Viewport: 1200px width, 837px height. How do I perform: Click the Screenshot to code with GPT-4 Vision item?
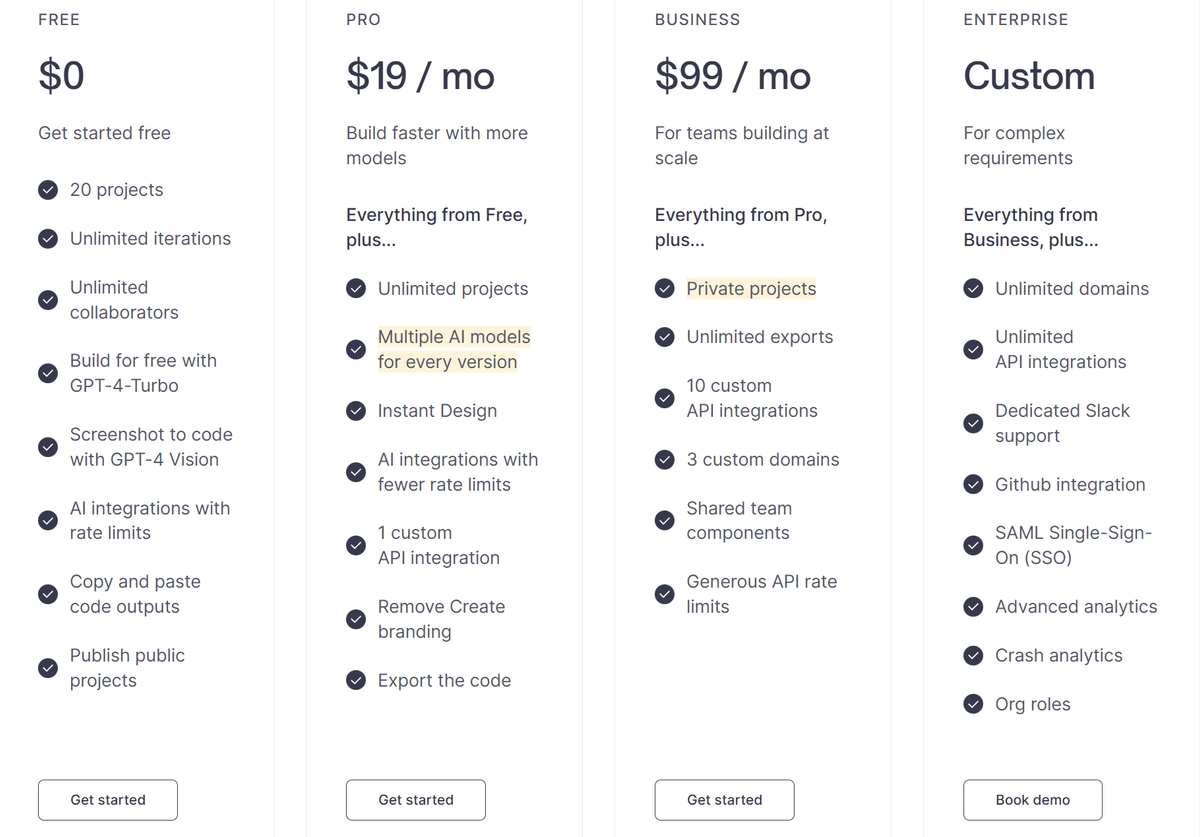tap(151, 448)
